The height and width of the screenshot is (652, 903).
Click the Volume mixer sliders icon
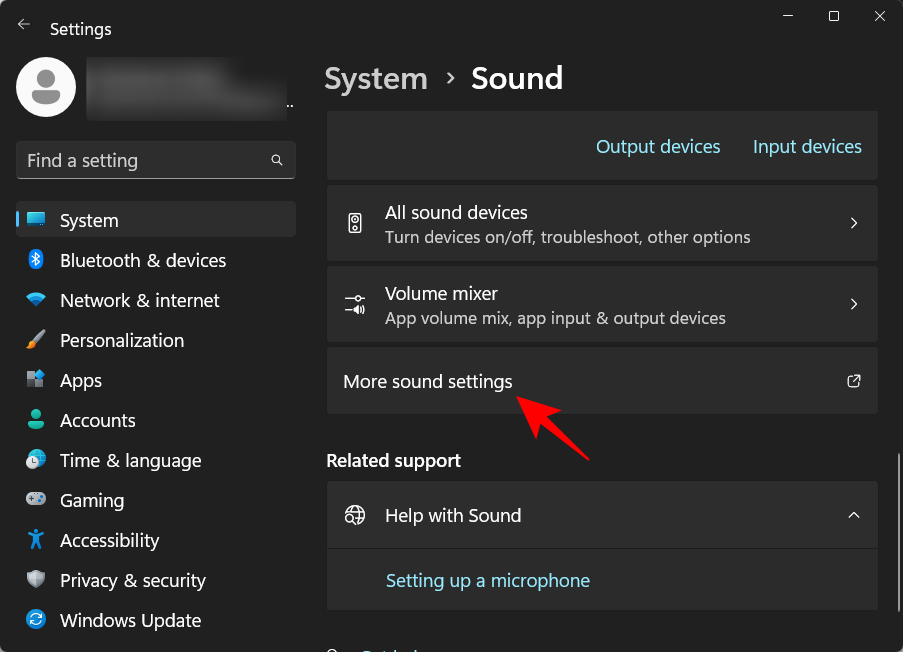click(354, 304)
